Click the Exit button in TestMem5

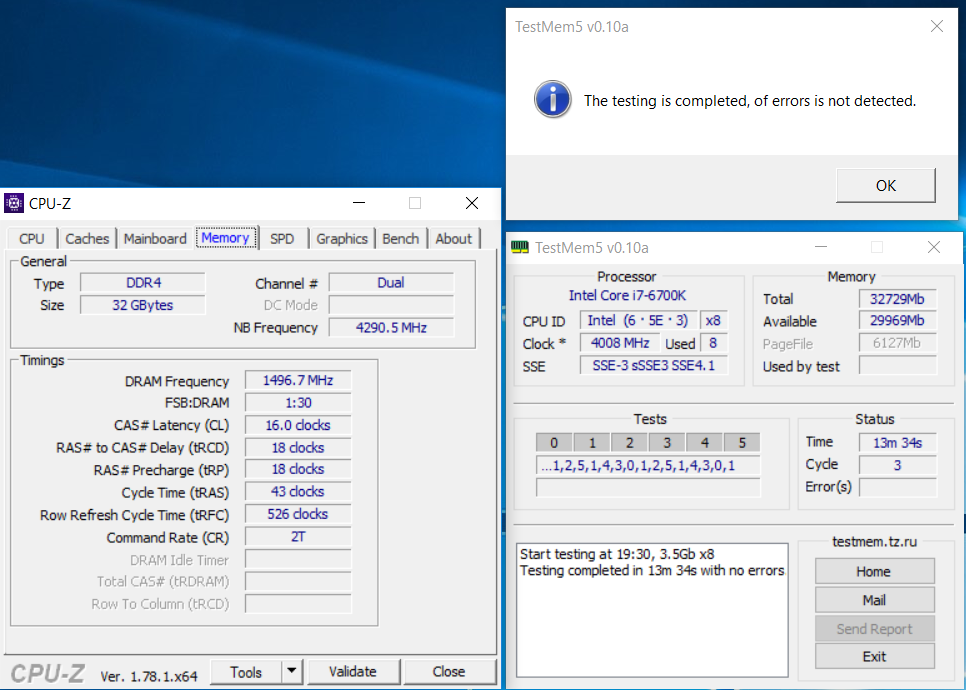point(874,656)
